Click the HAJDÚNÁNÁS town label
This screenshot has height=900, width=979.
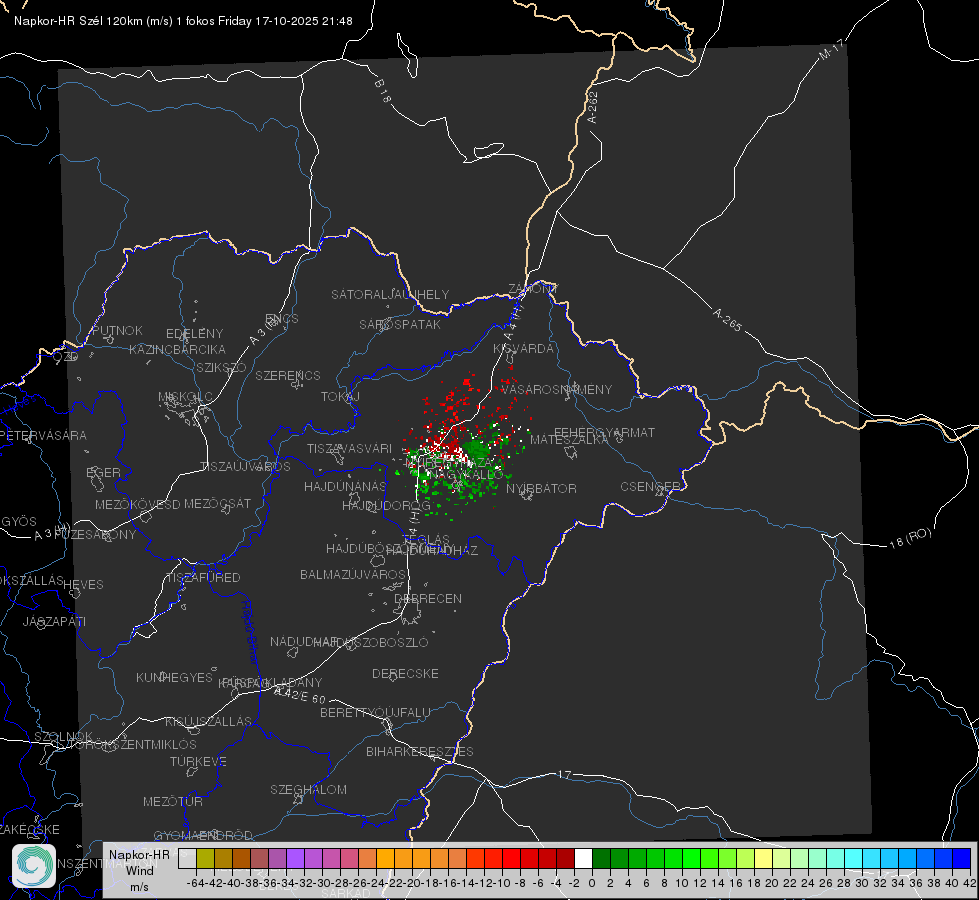click(x=345, y=486)
